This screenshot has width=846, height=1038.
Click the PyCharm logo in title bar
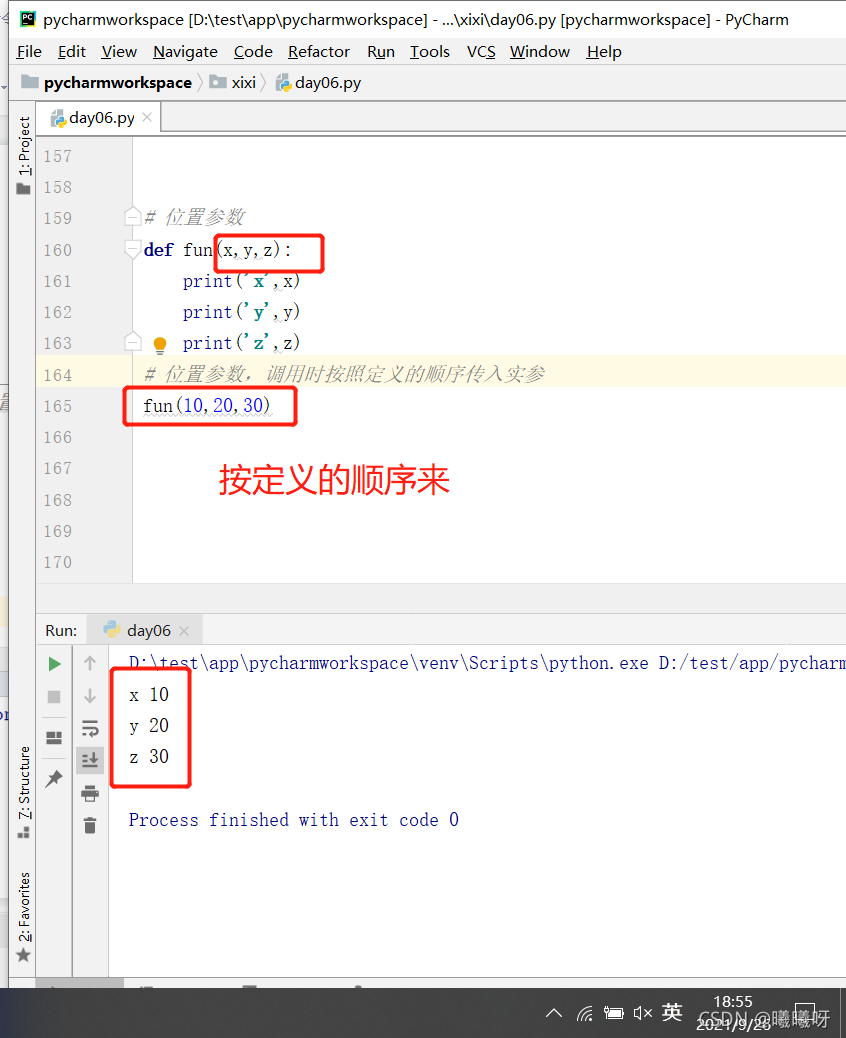pos(27,19)
